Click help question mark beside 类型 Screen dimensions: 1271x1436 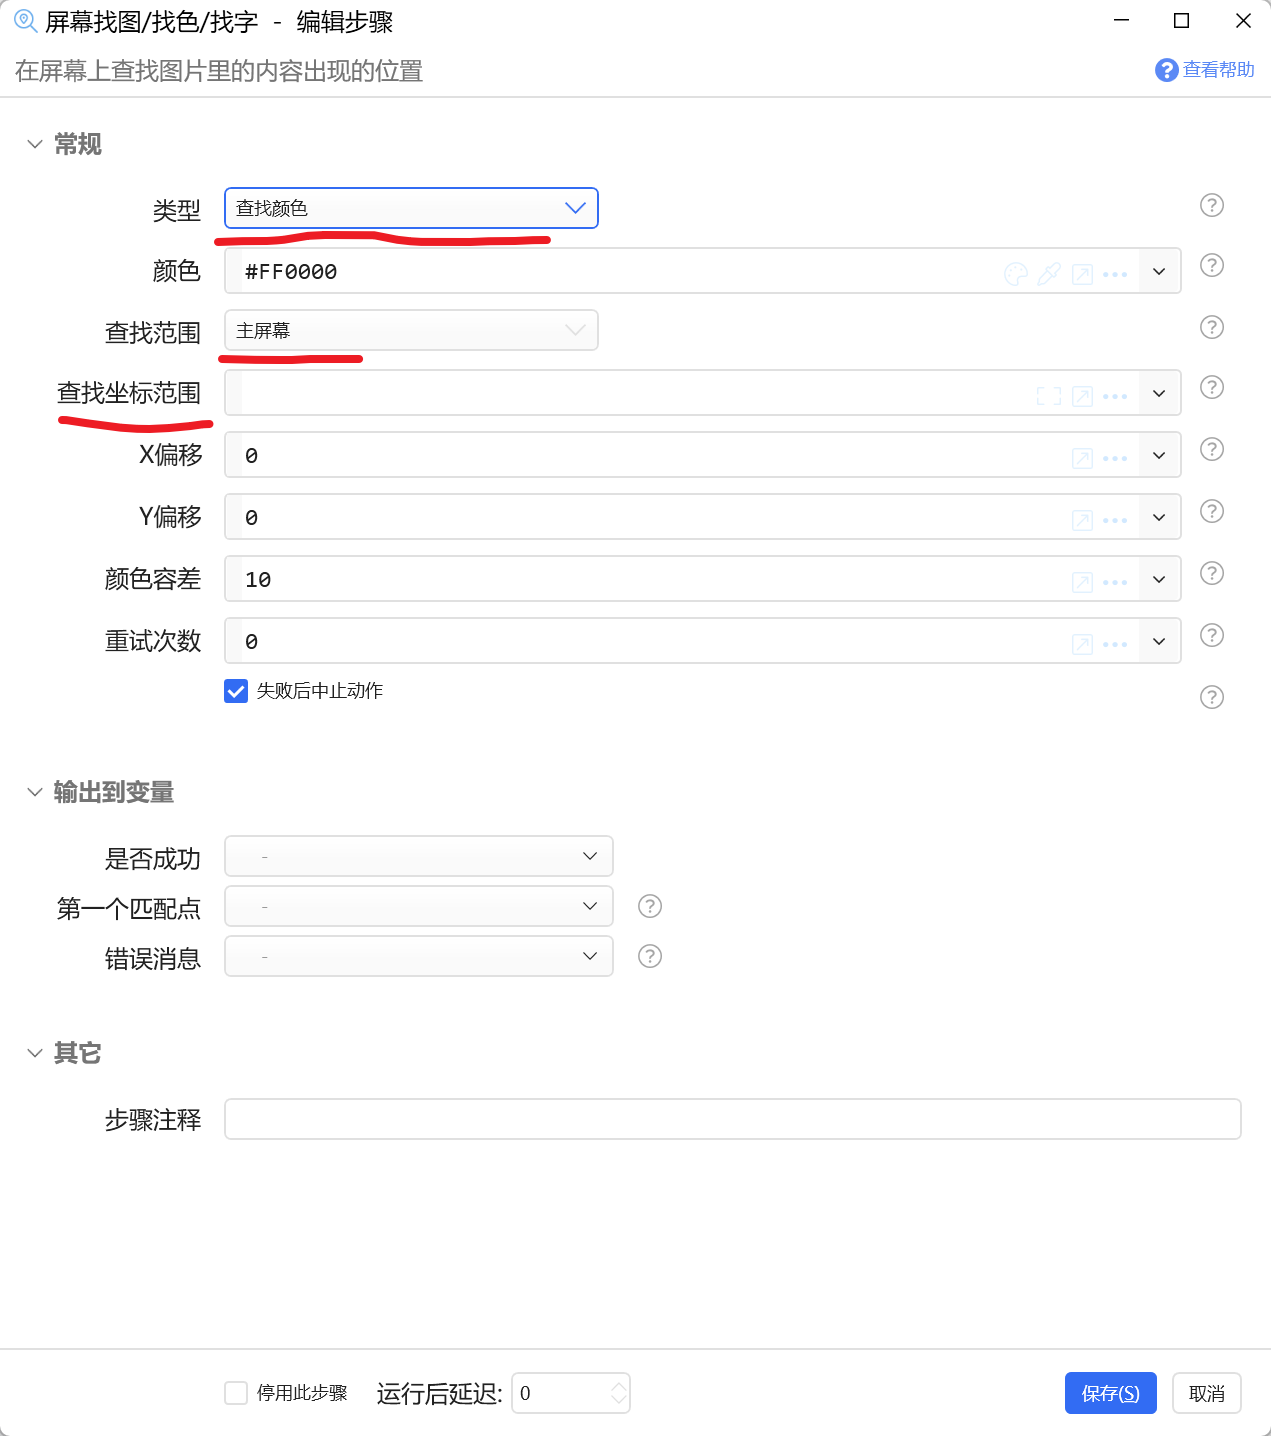pyautogui.click(x=1212, y=205)
